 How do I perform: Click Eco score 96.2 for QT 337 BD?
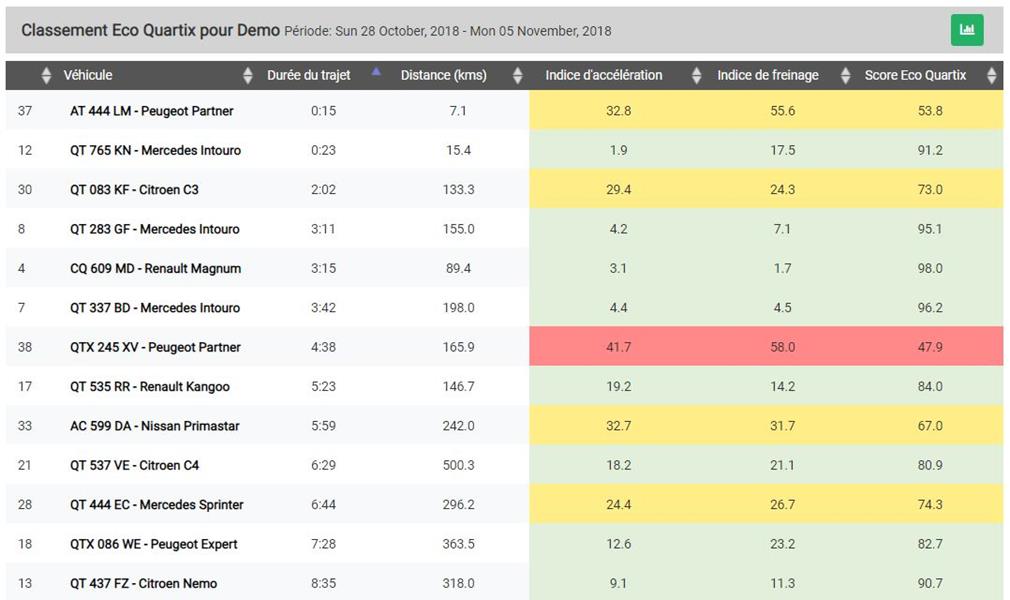click(x=930, y=307)
